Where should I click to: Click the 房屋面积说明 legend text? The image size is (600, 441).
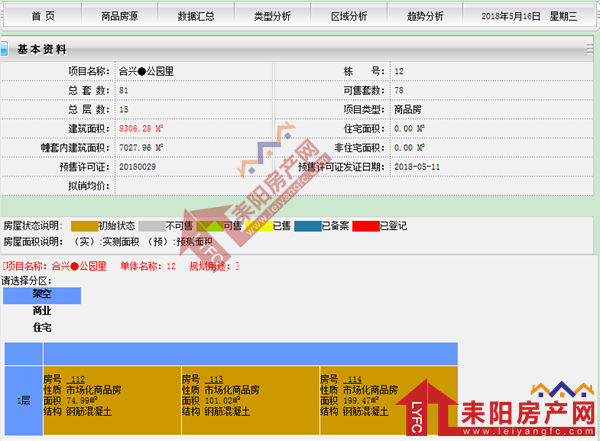pyautogui.click(x=108, y=242)
